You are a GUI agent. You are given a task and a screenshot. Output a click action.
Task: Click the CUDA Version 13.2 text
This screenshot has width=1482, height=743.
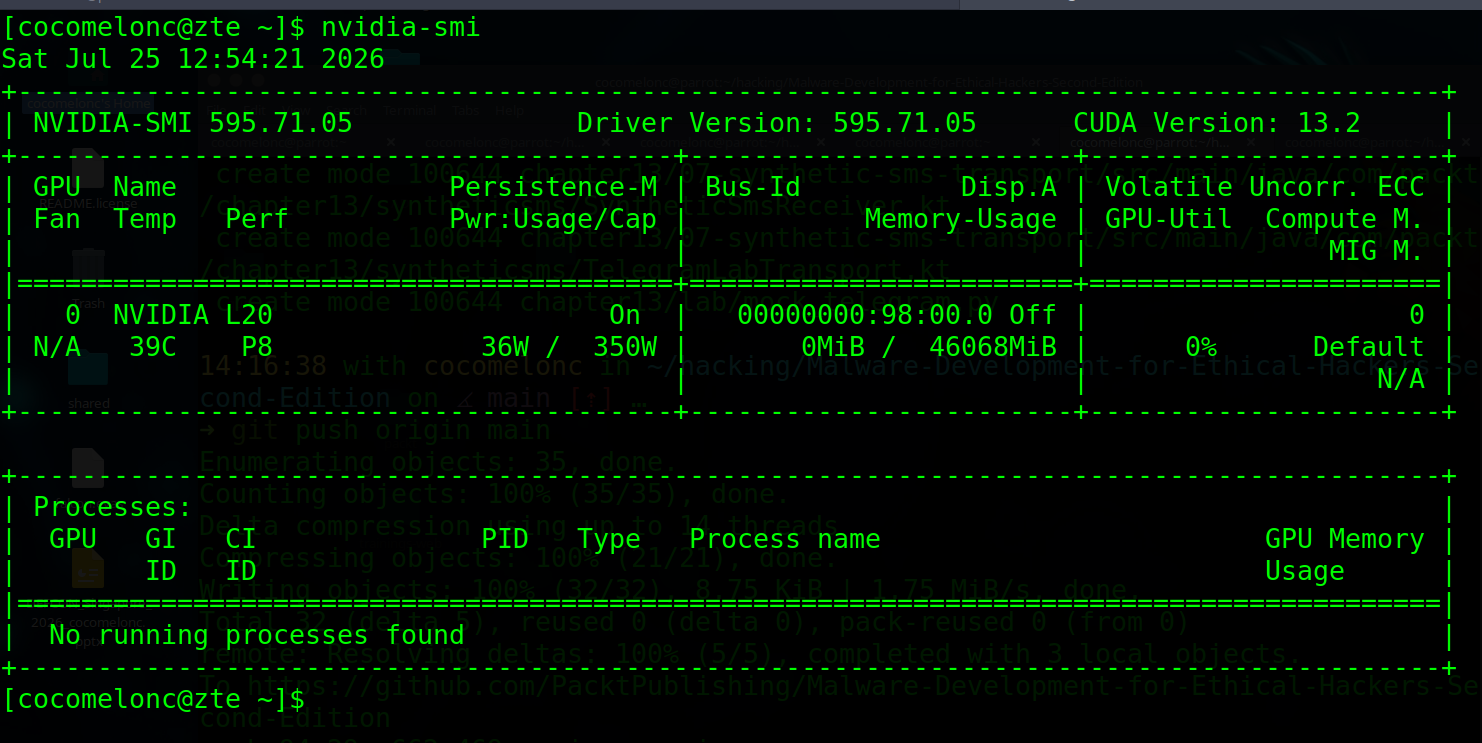tap(1217, 123)
